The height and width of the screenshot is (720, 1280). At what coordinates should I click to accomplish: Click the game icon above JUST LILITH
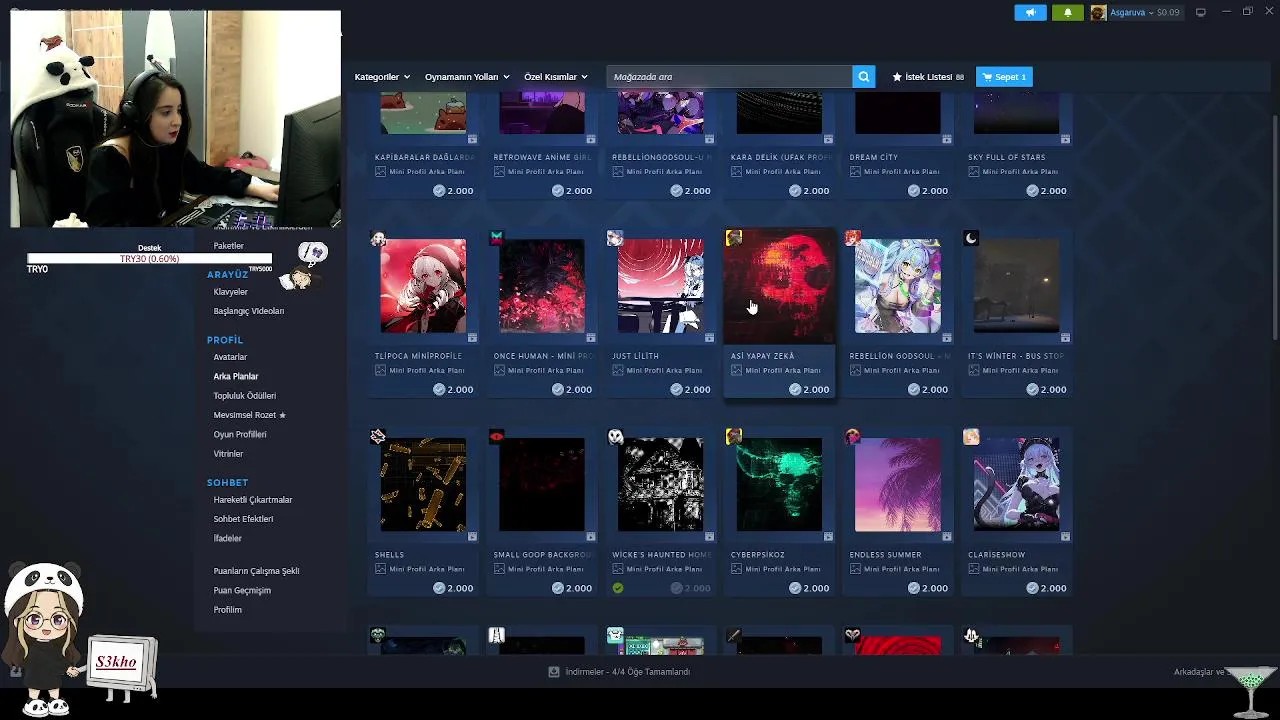click(615, 238)
